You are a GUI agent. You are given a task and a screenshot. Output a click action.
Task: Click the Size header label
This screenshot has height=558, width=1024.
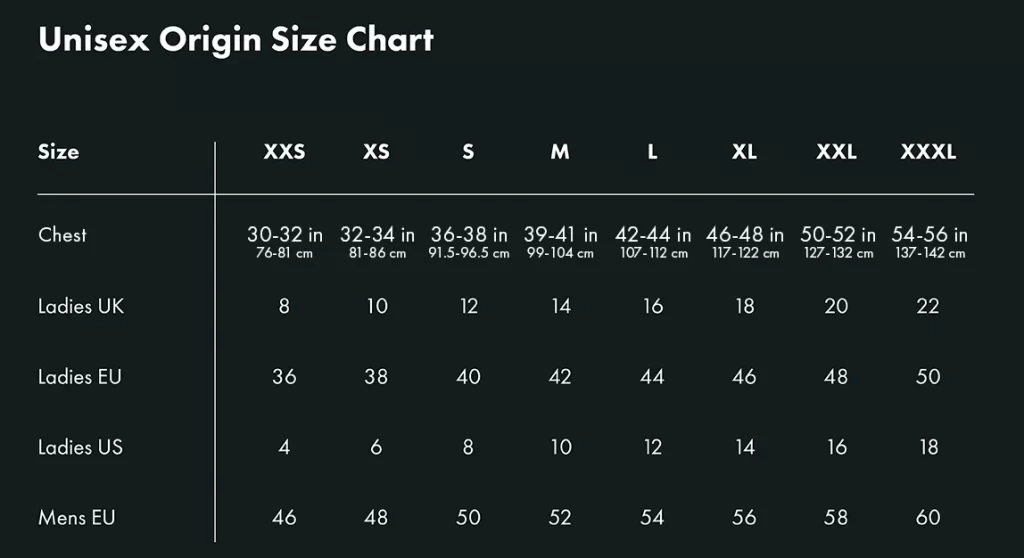tap(58, 153)
